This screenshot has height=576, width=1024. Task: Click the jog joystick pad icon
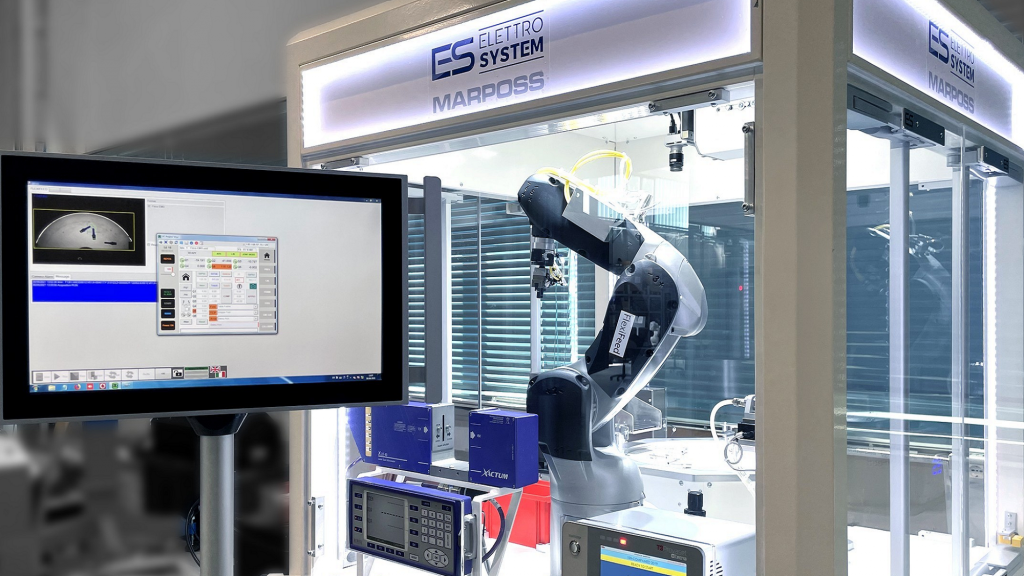[187, 310]
